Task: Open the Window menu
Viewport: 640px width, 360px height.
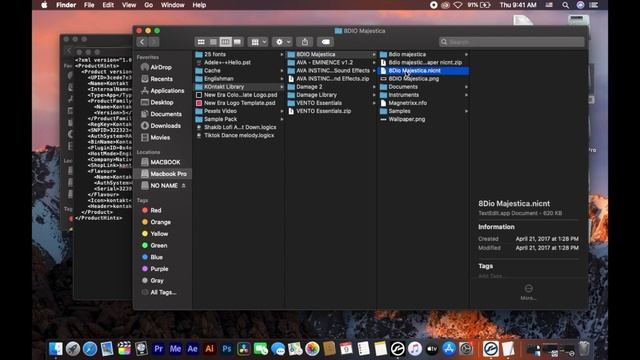Action: point(172,5)
